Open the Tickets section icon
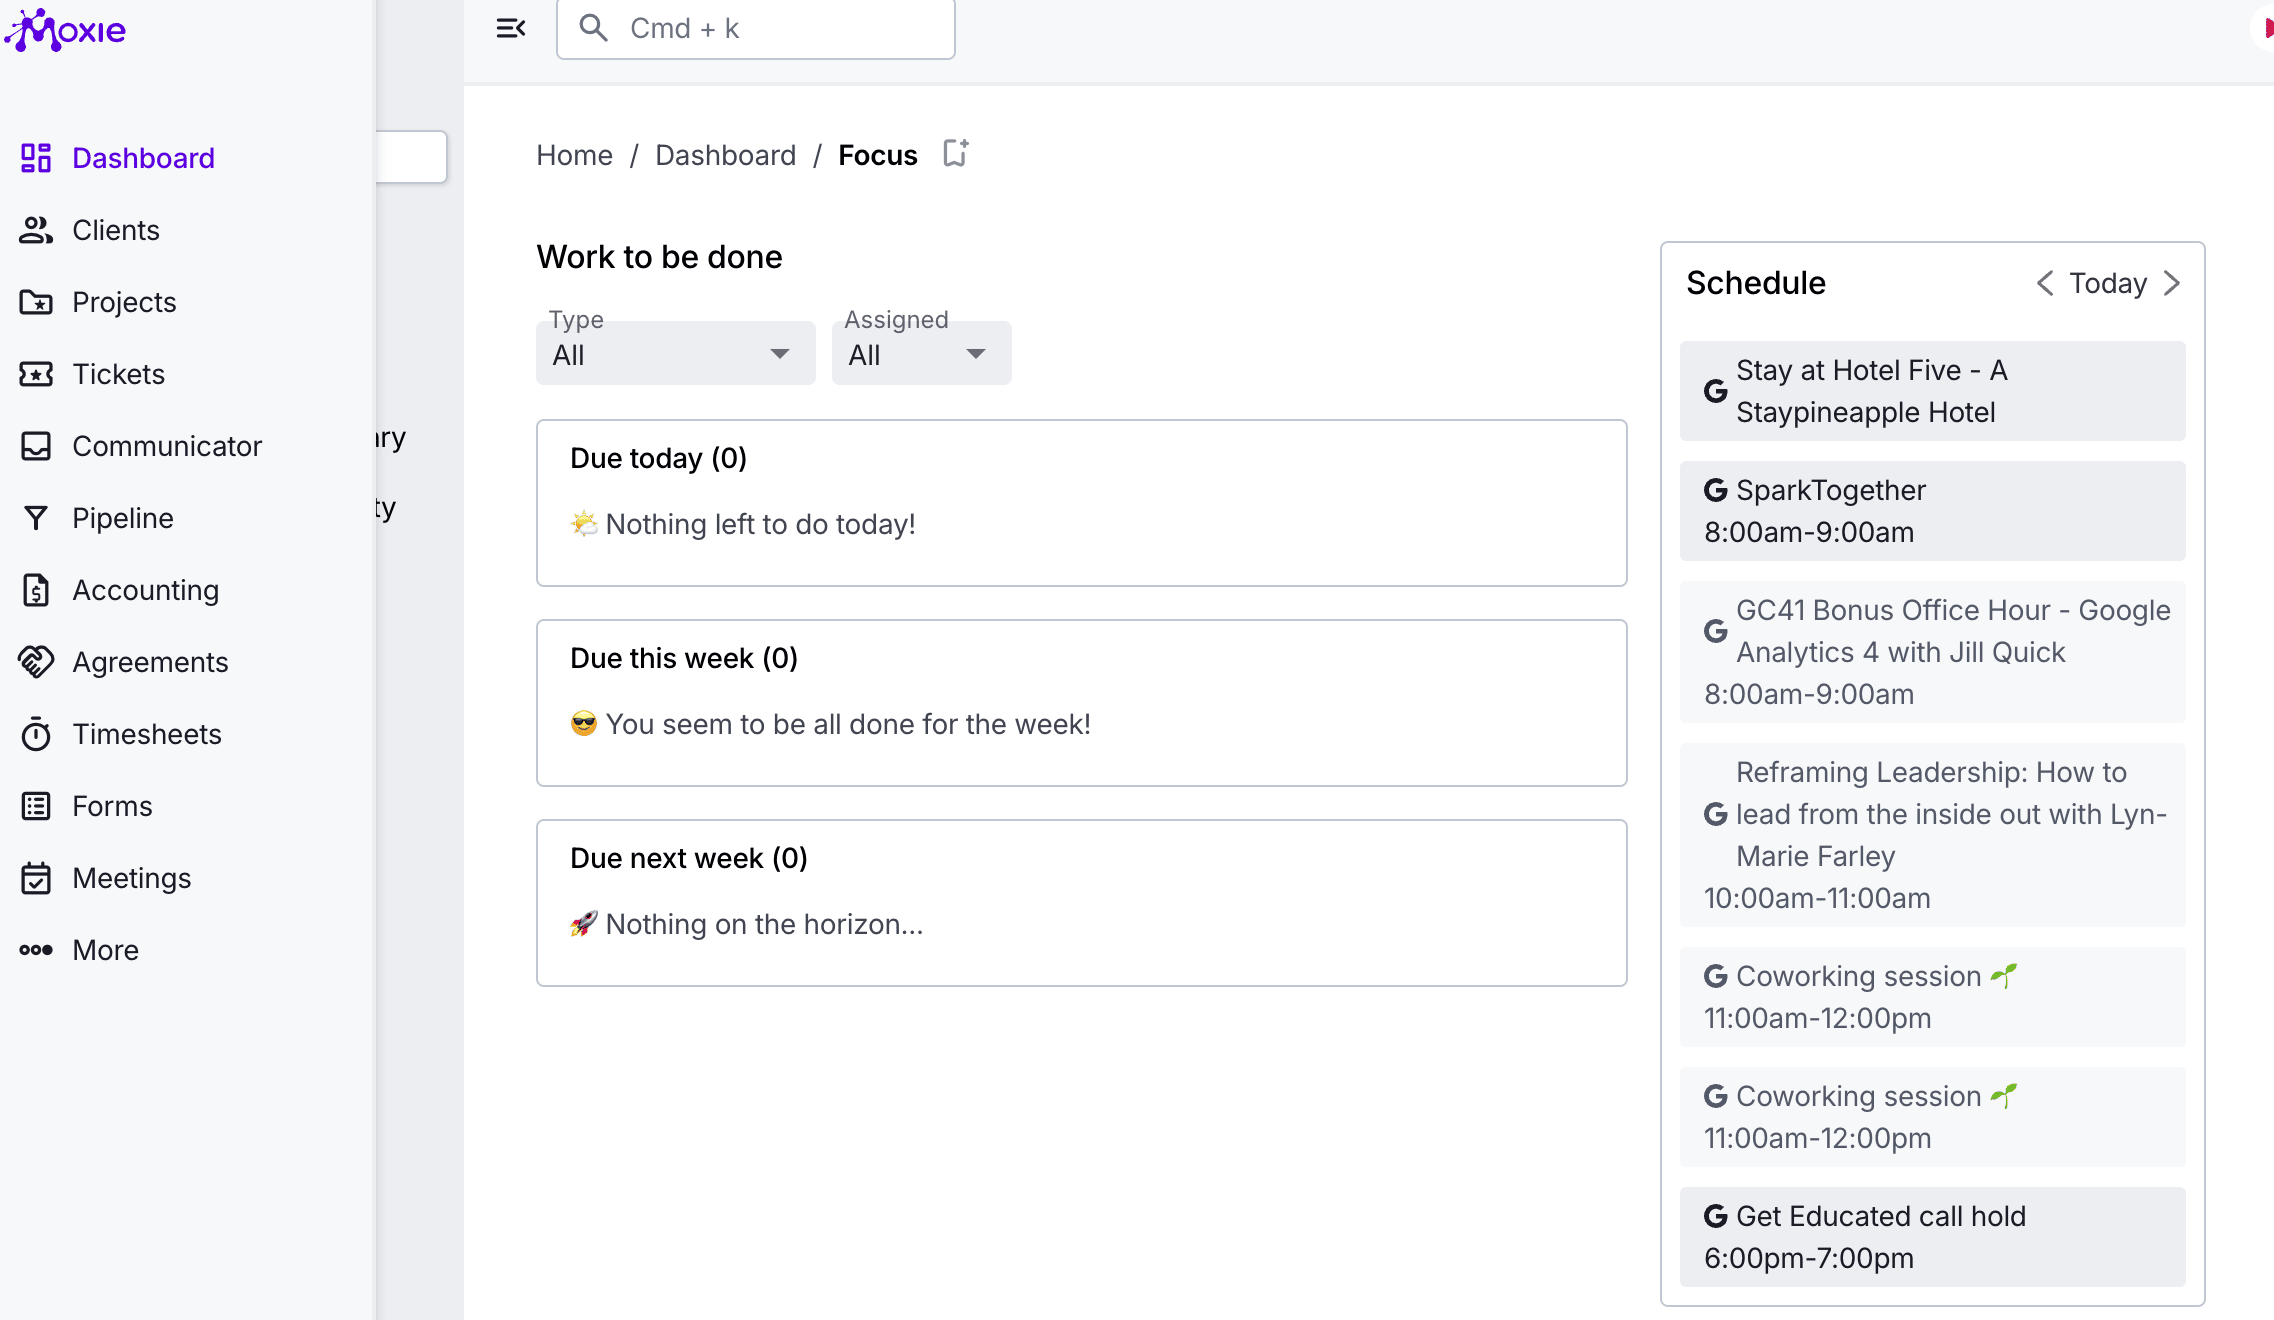This screenshot has width=2274, height=1320. [36, 374]
